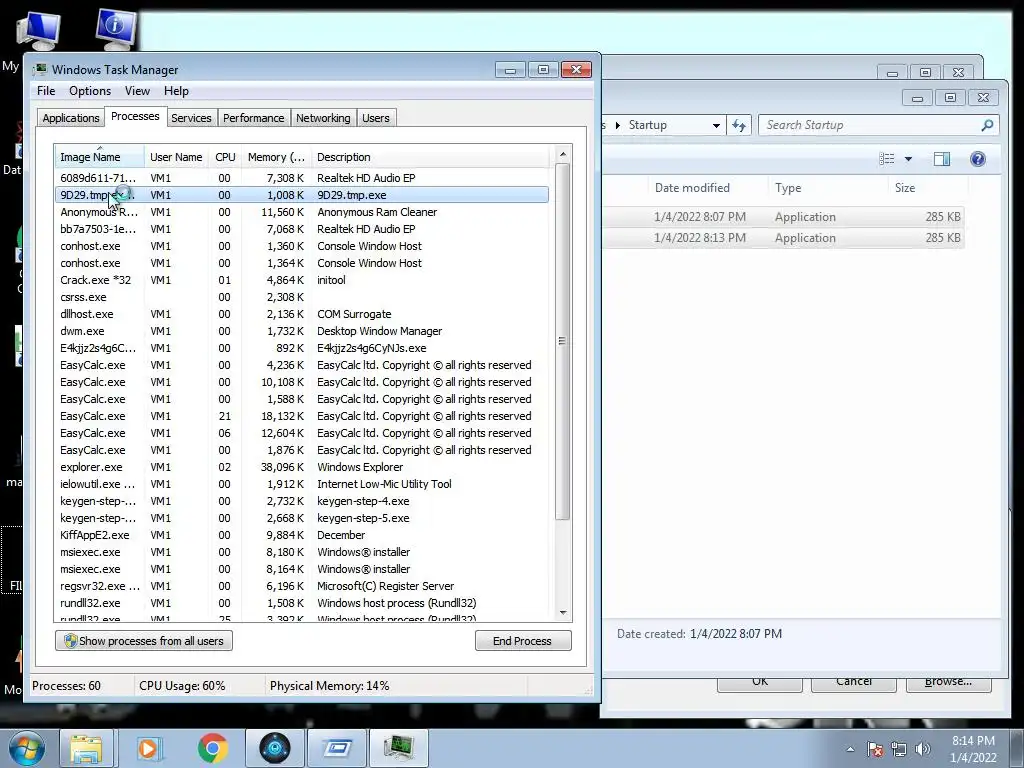1024x768 pixels.
Task: Open the View menu in Task Manager
Action: click(137, 91)
